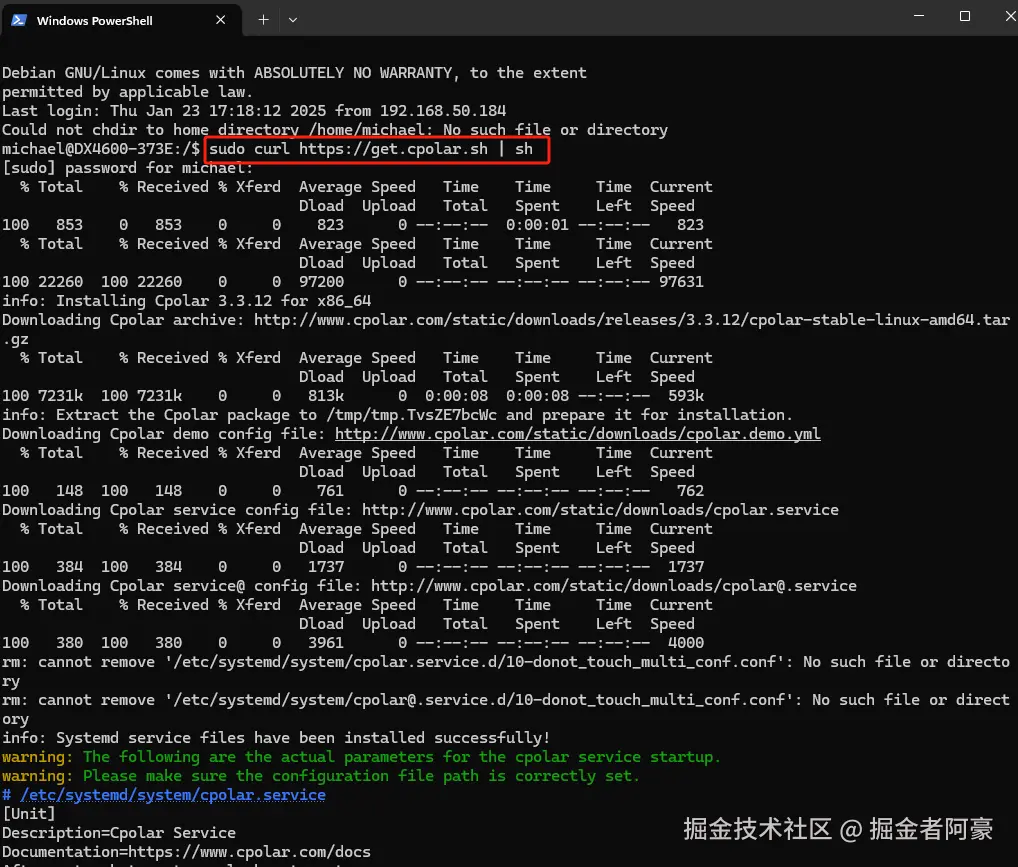Click the cpolar.service download URL text
Viewport: 1018px width, 867px height.
600,510
